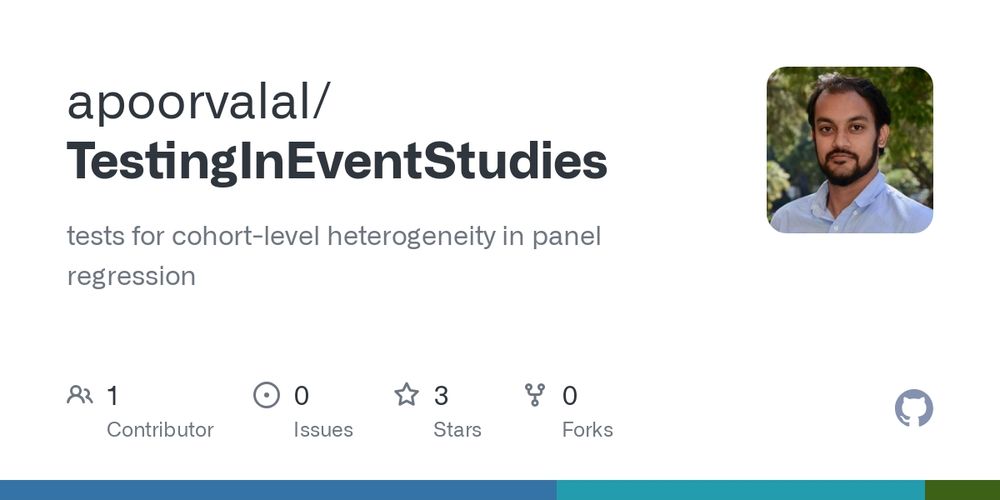Select the Forks label
Image resolution: width=1000 pixels, height=500 pixels.
[587, 430]
